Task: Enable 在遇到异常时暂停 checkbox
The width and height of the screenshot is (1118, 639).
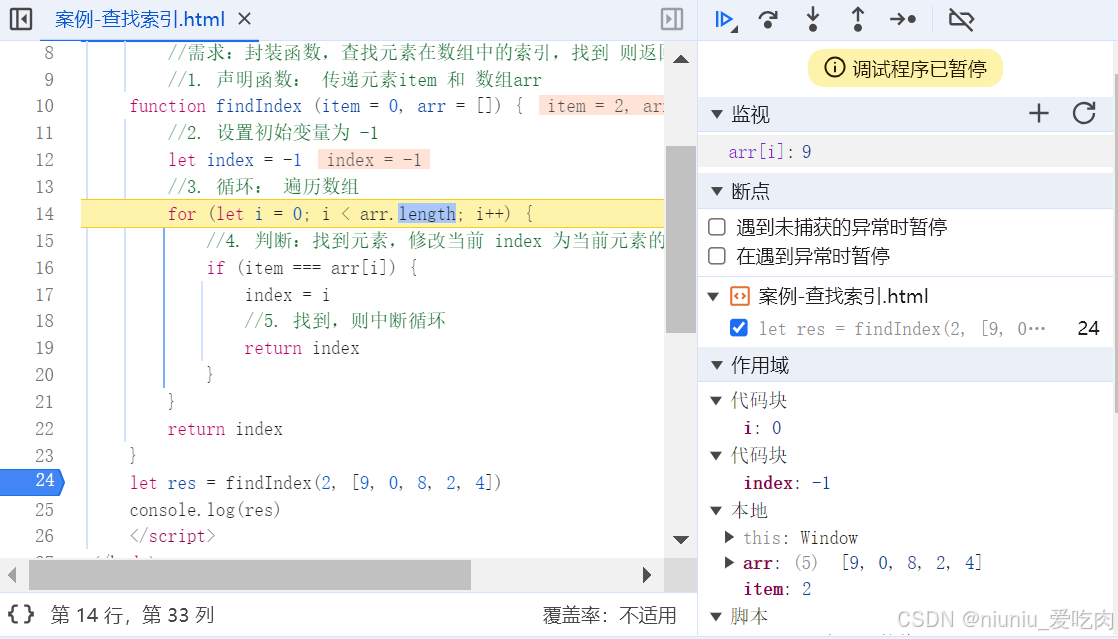Action: coord(717,255)
